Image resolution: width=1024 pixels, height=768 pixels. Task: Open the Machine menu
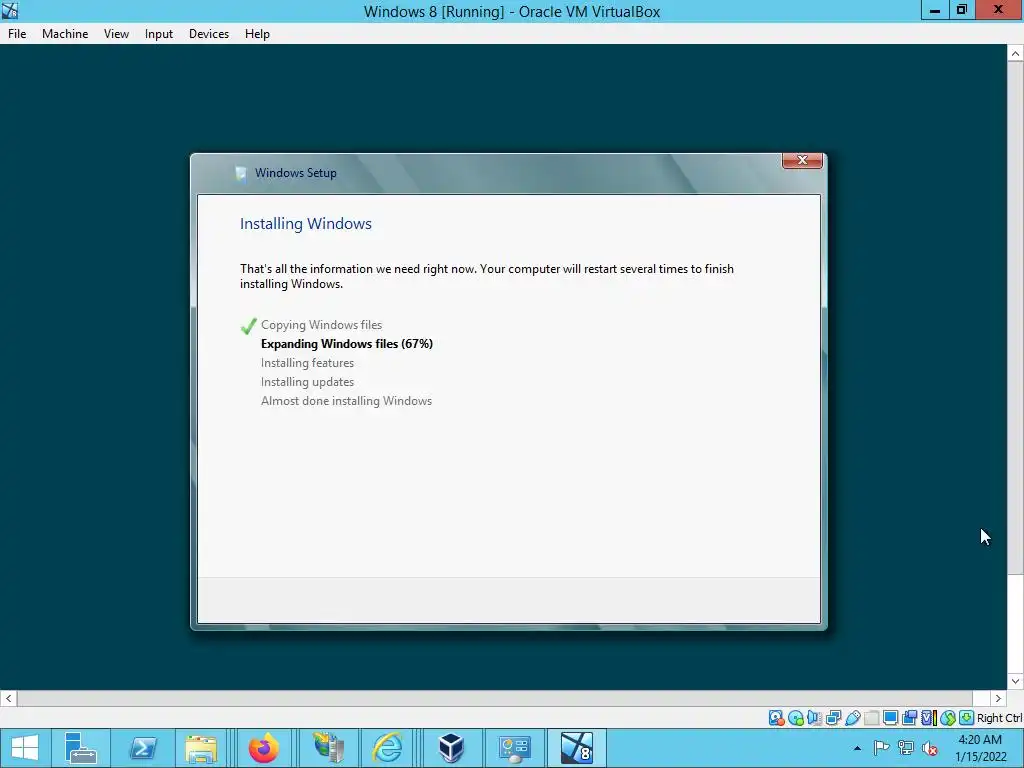[65, 34]
